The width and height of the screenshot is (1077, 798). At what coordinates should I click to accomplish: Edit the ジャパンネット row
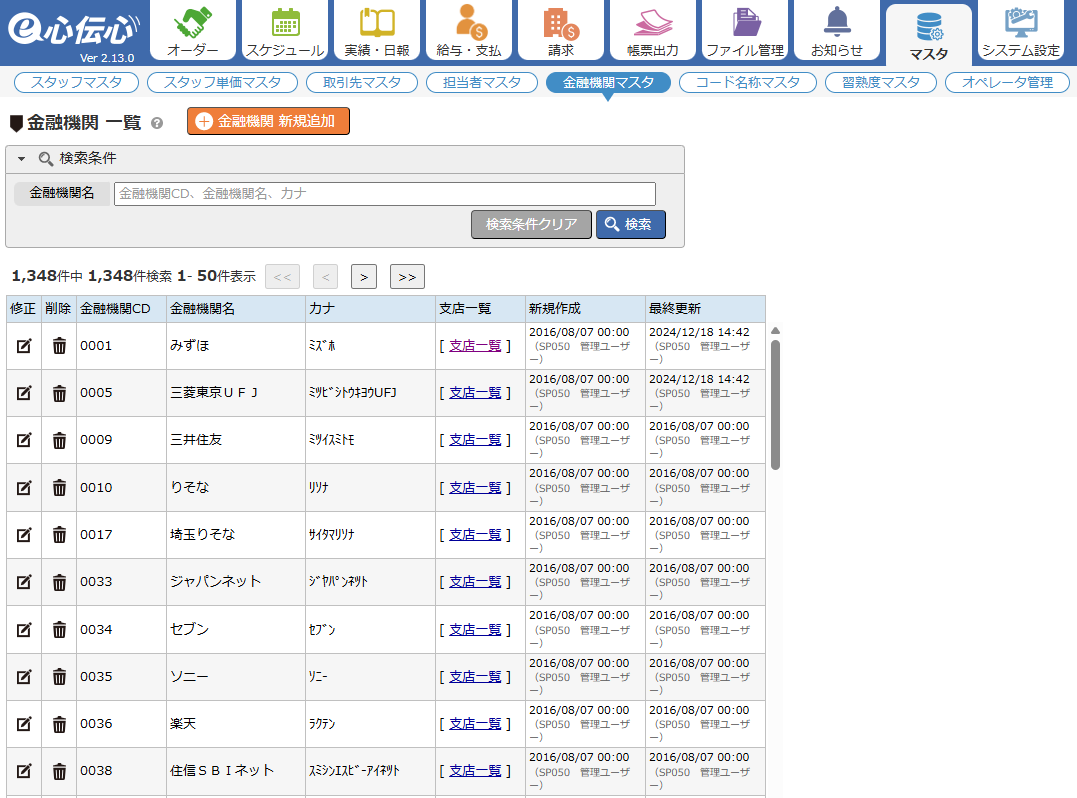[x=24, y=582]
